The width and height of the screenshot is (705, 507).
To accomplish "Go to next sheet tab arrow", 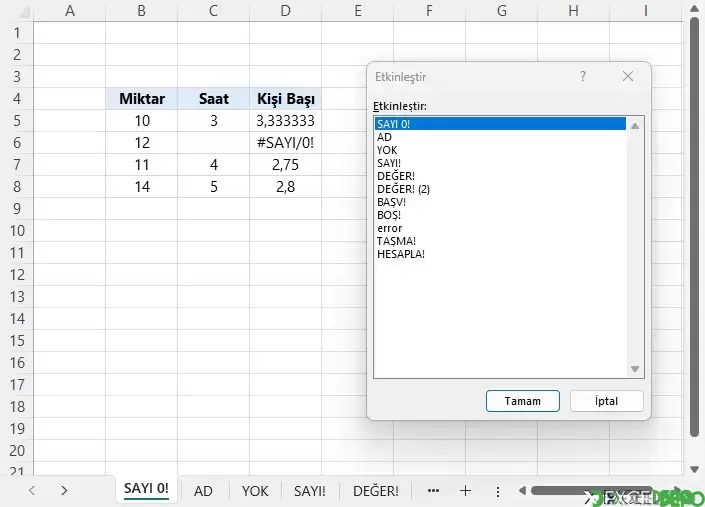I will 64,490.
